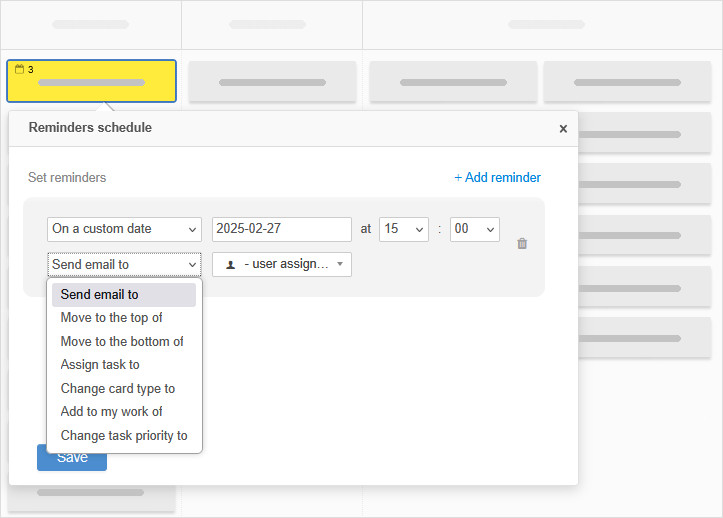
Task: Open the minutes dropdown showing 00
Action: (474, 229)
